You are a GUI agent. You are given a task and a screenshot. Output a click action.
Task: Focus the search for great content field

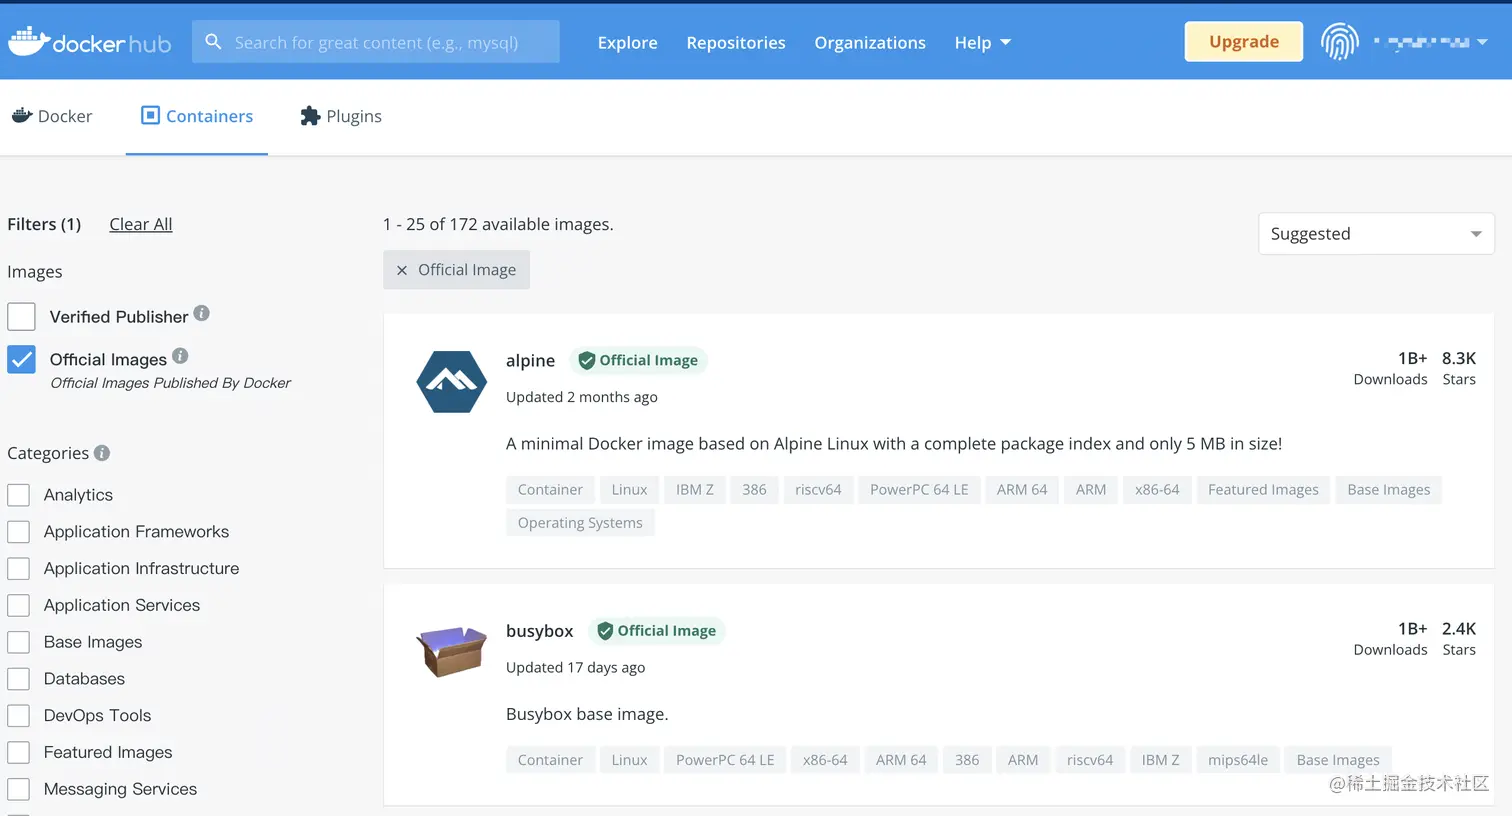pos(376,42)
